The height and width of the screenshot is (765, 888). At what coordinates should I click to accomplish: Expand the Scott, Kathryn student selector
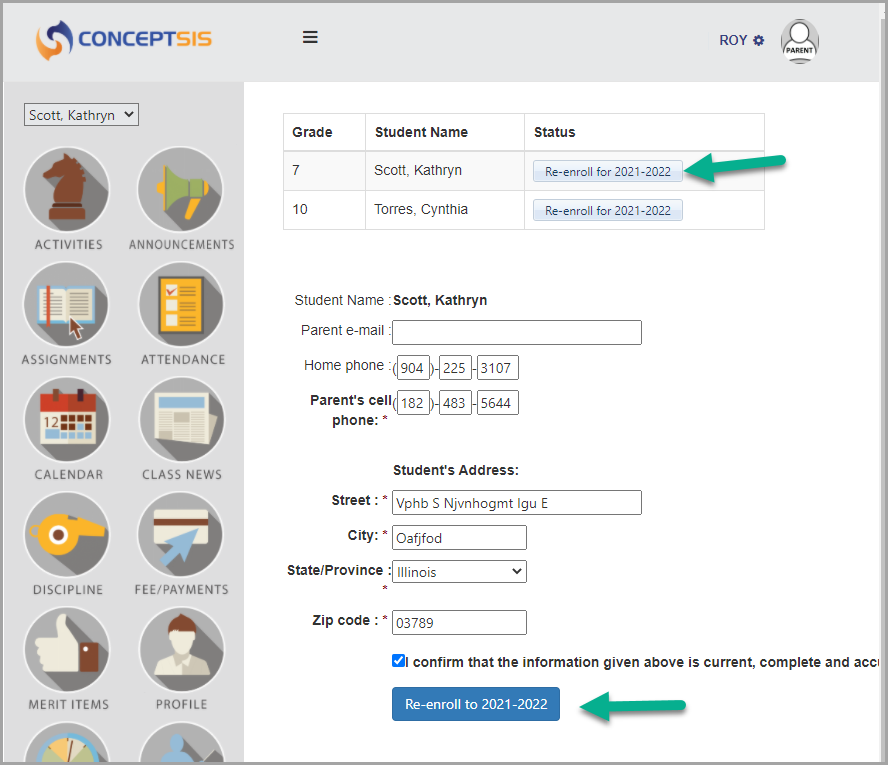click(81, 115)
